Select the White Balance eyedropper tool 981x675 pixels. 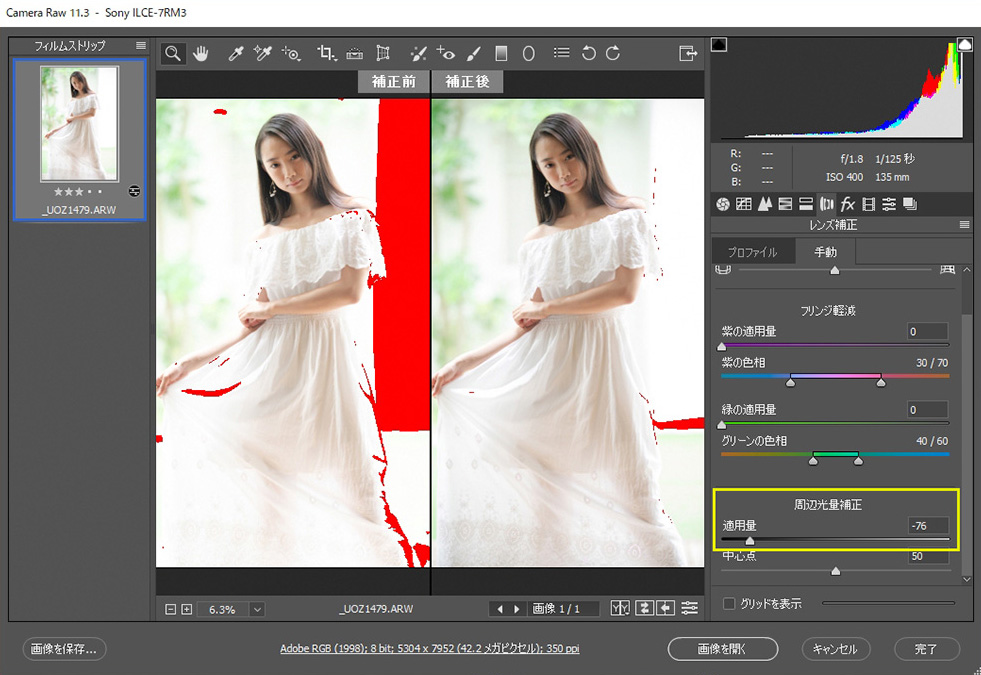pos(236,53)
